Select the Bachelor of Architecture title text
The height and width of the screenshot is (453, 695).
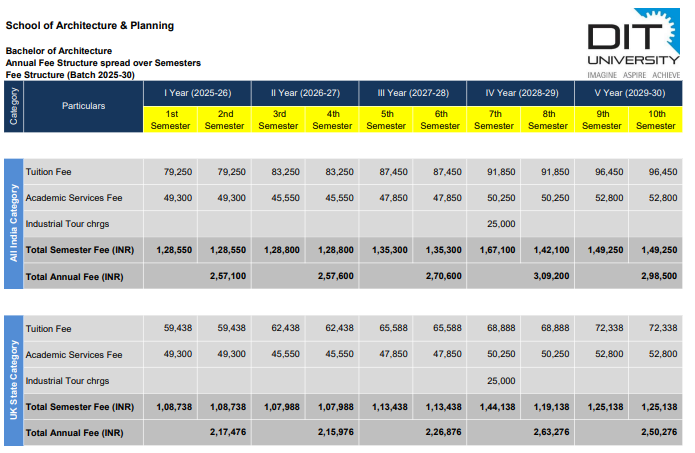(x=59, y=50)
